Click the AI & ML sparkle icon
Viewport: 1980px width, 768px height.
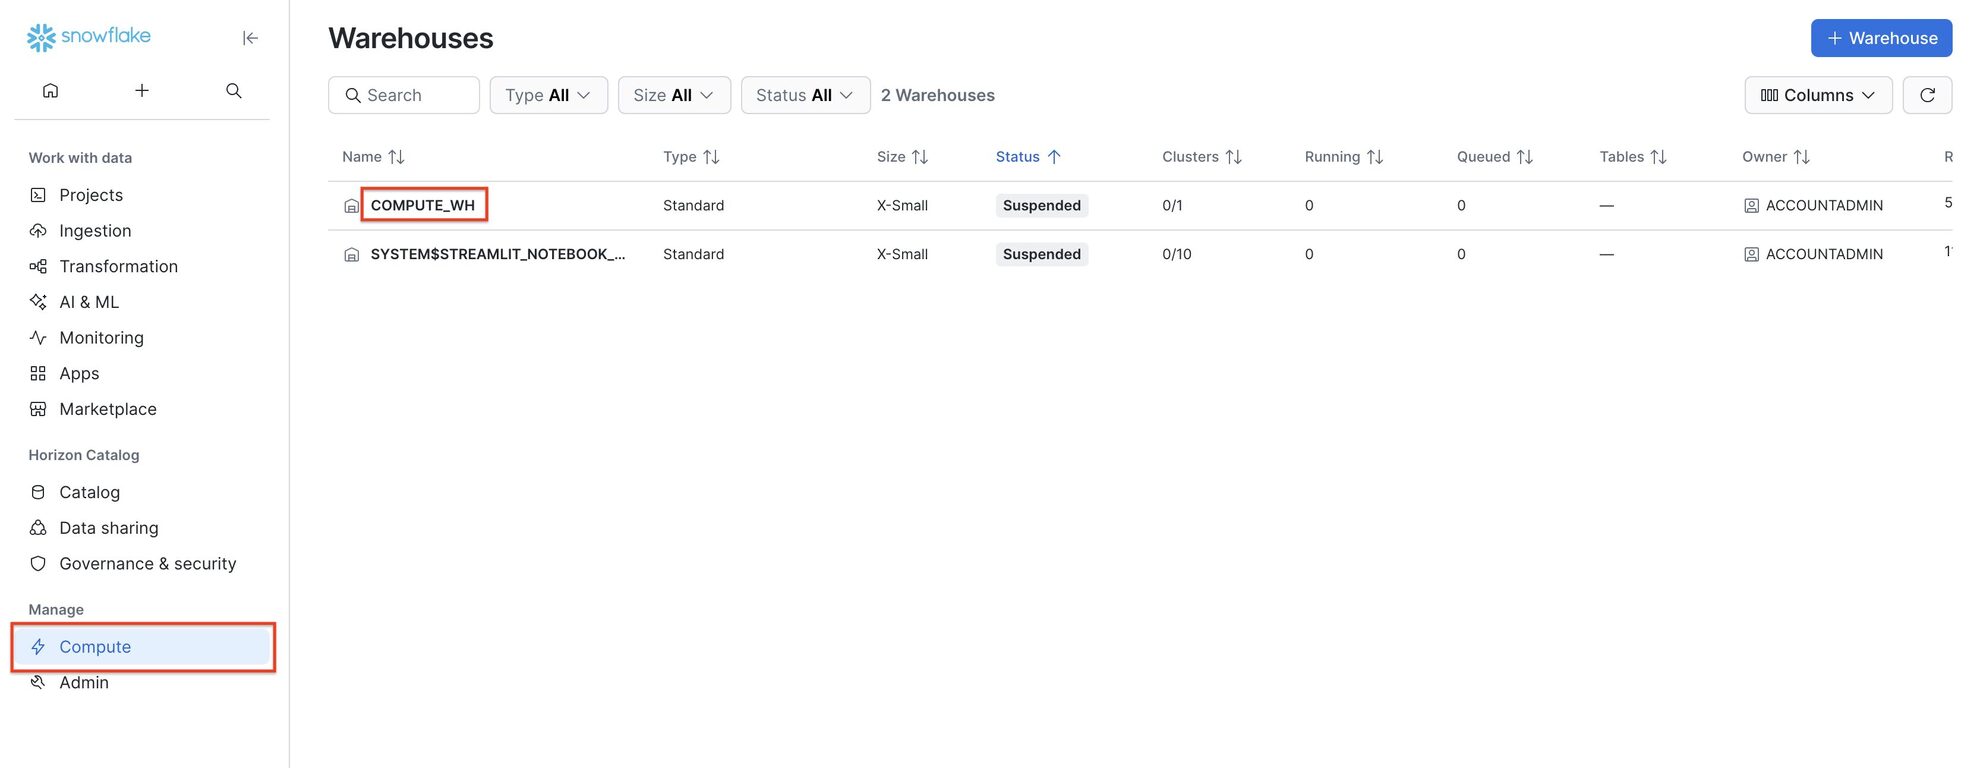[38, 302]
